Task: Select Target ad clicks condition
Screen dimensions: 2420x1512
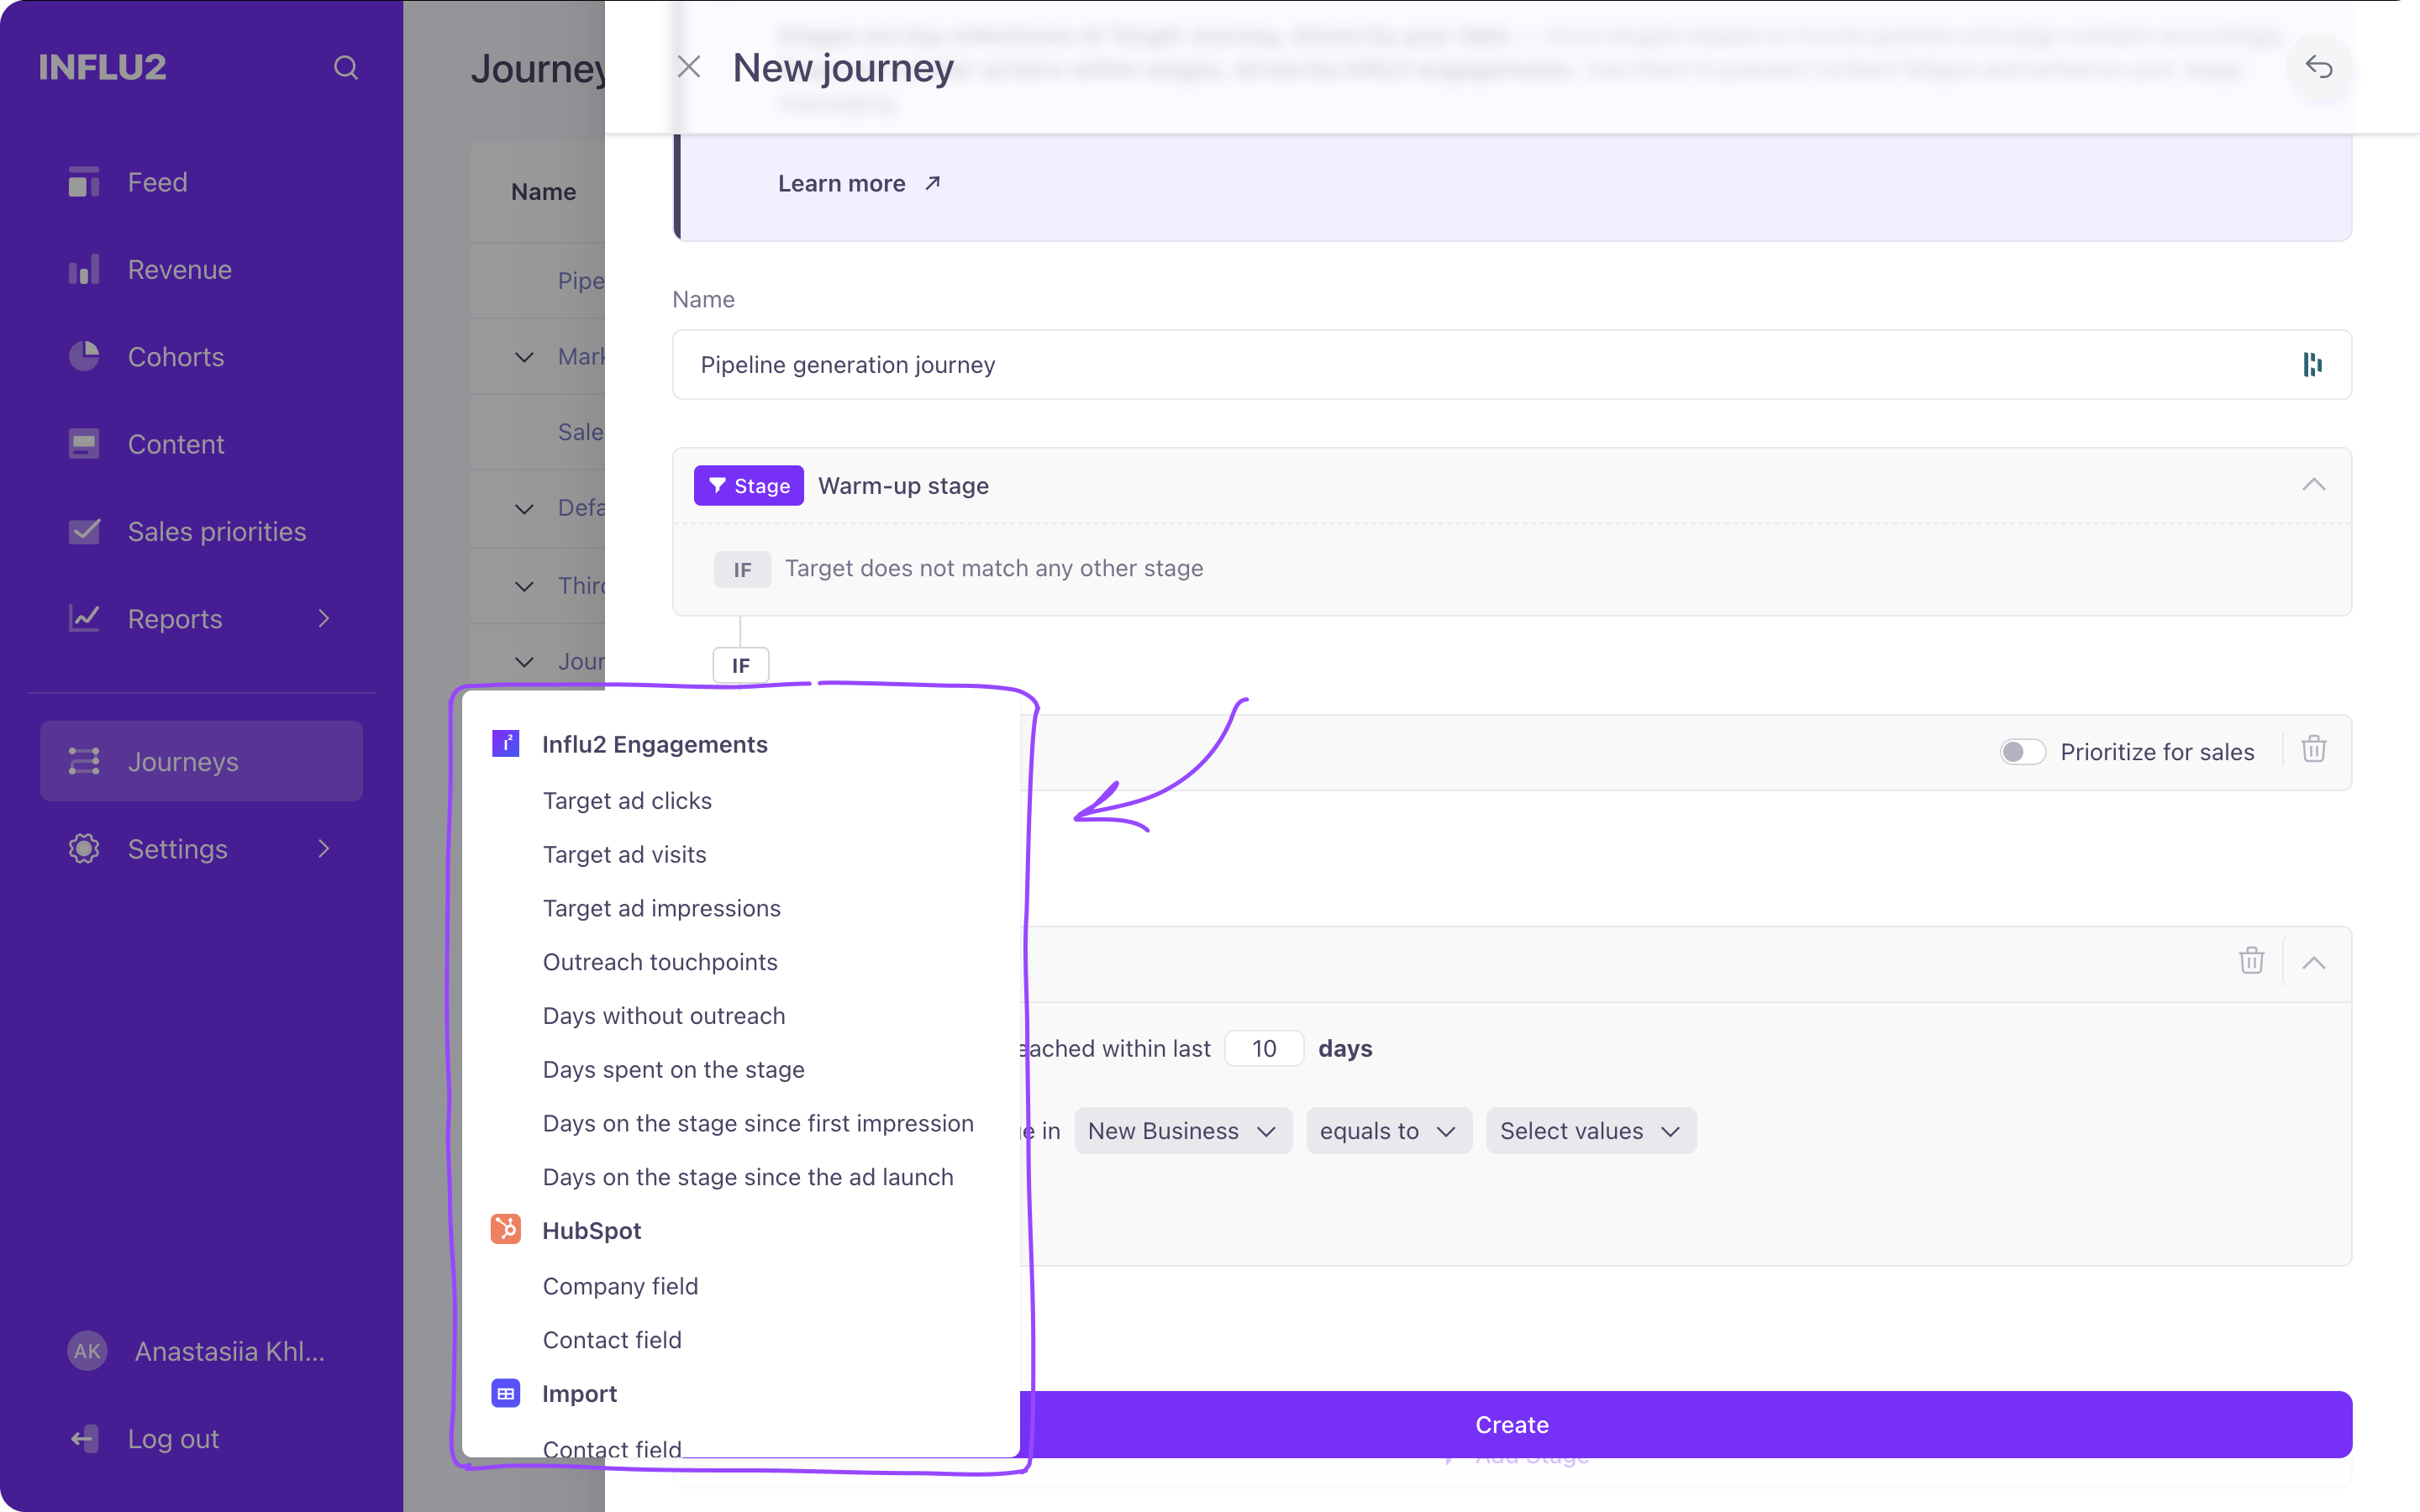Action: pos(627,800)
